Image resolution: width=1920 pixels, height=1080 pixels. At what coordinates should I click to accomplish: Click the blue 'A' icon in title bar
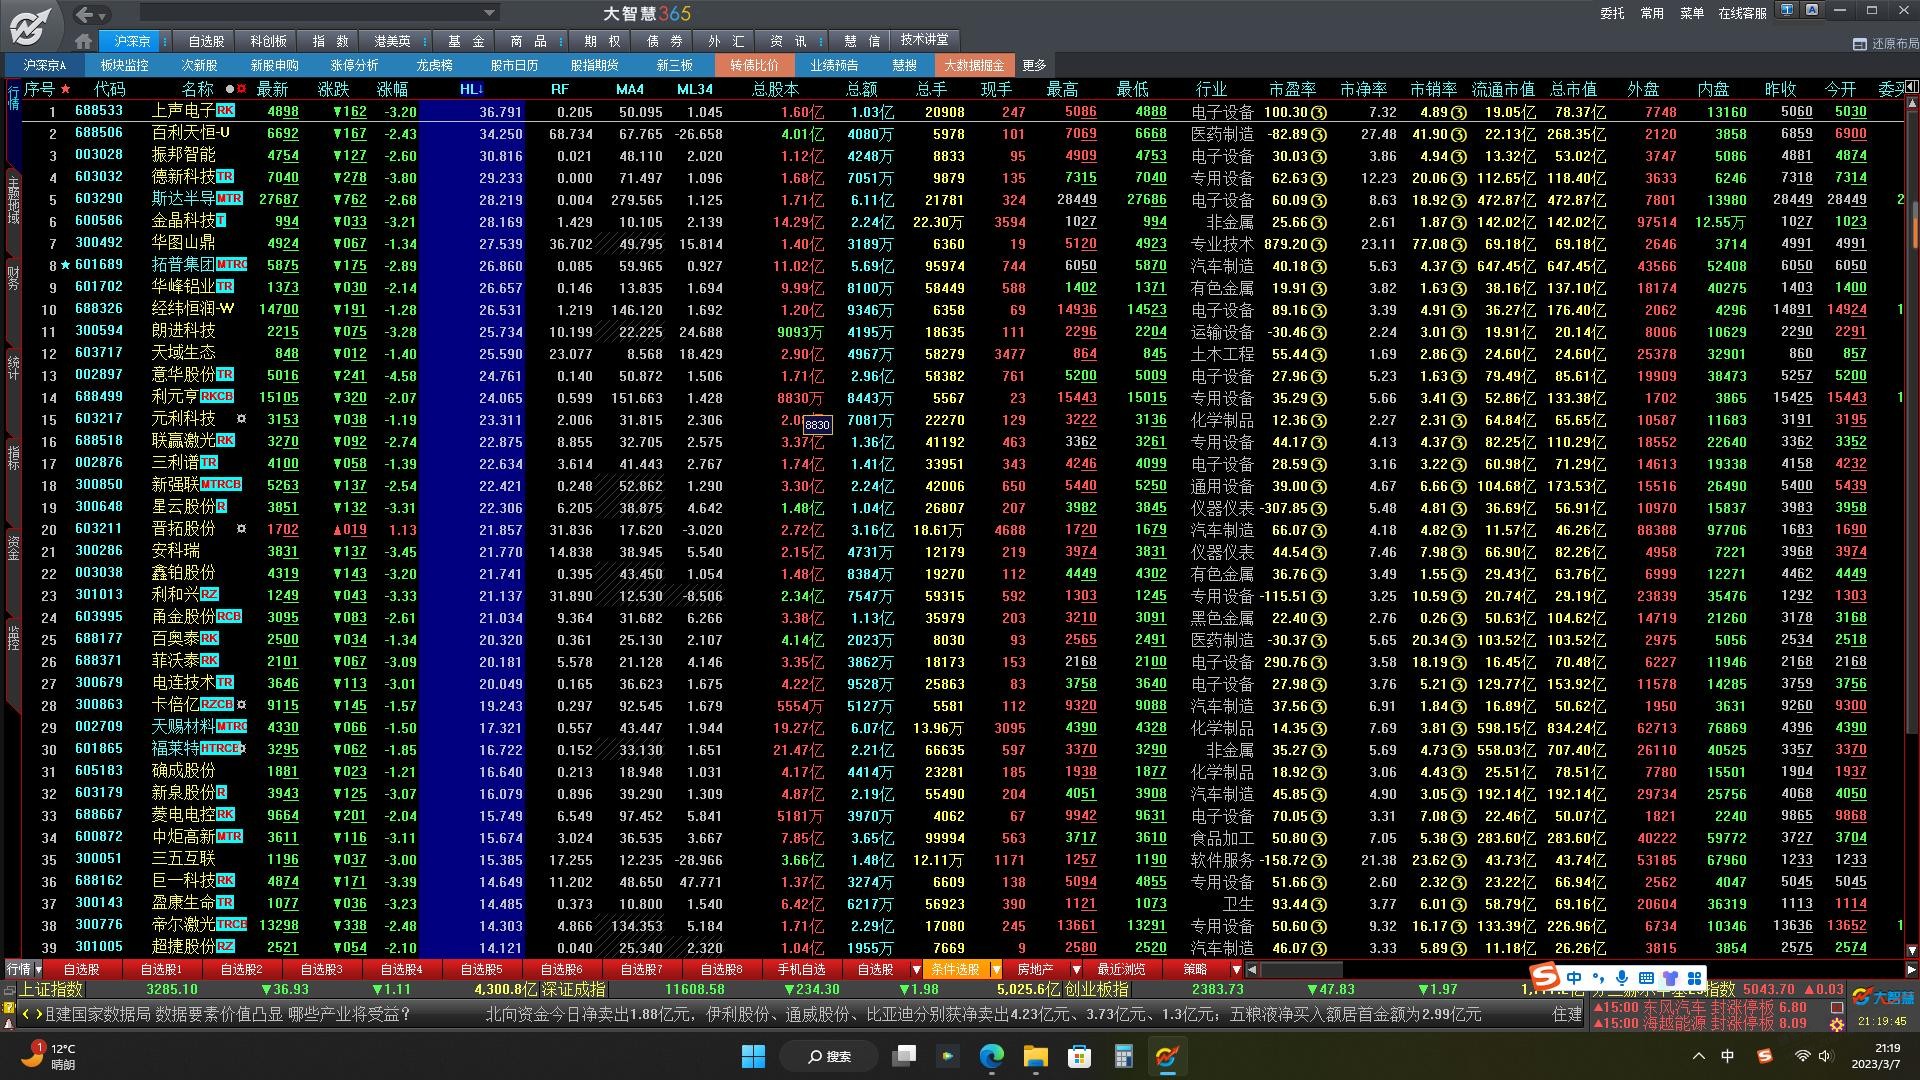pos(1812,10)
